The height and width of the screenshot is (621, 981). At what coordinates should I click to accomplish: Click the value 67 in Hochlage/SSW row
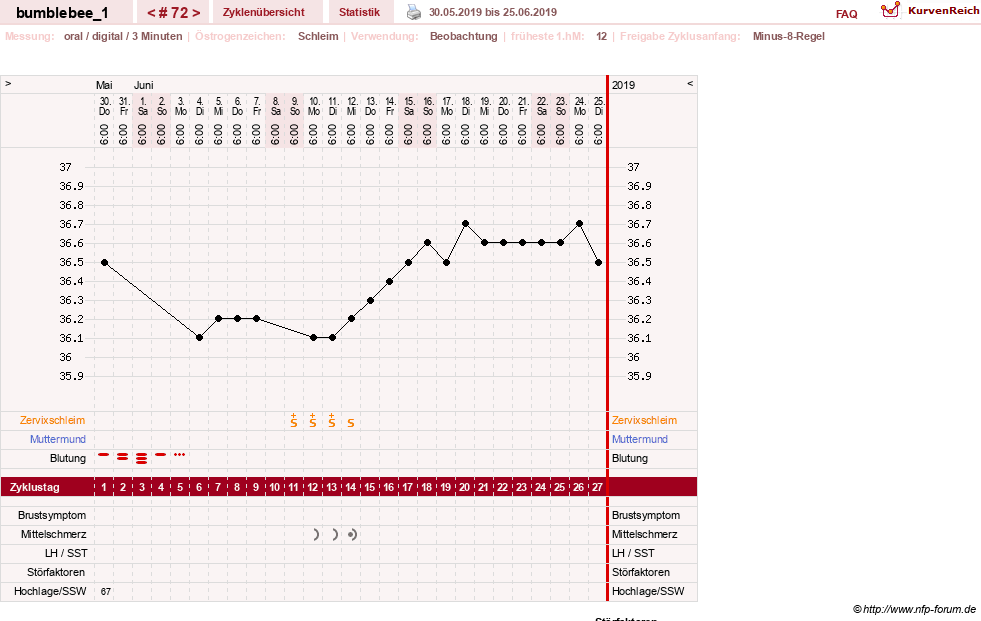[x=106, y=592]
